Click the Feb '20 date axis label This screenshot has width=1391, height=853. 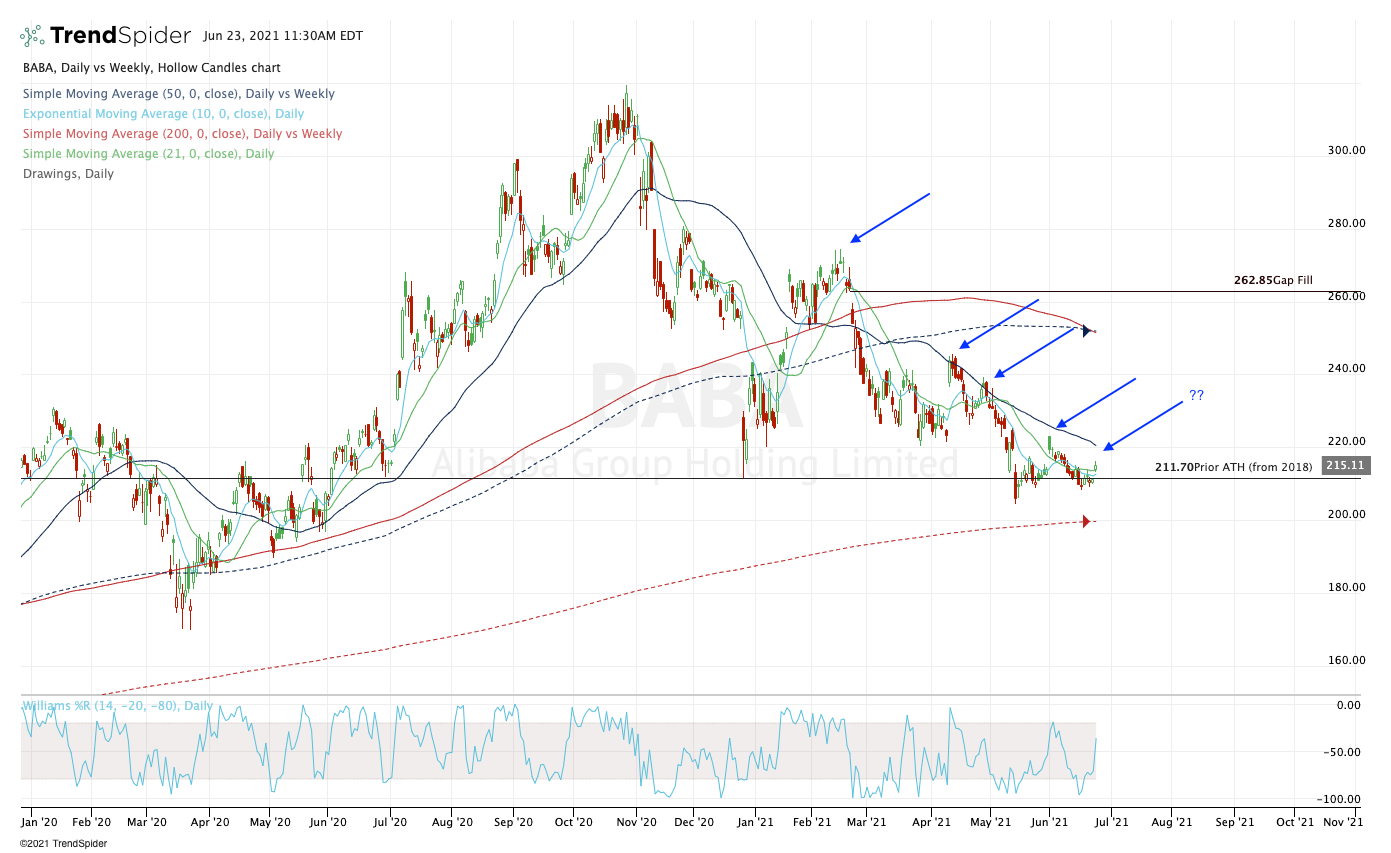pos(90,823)
